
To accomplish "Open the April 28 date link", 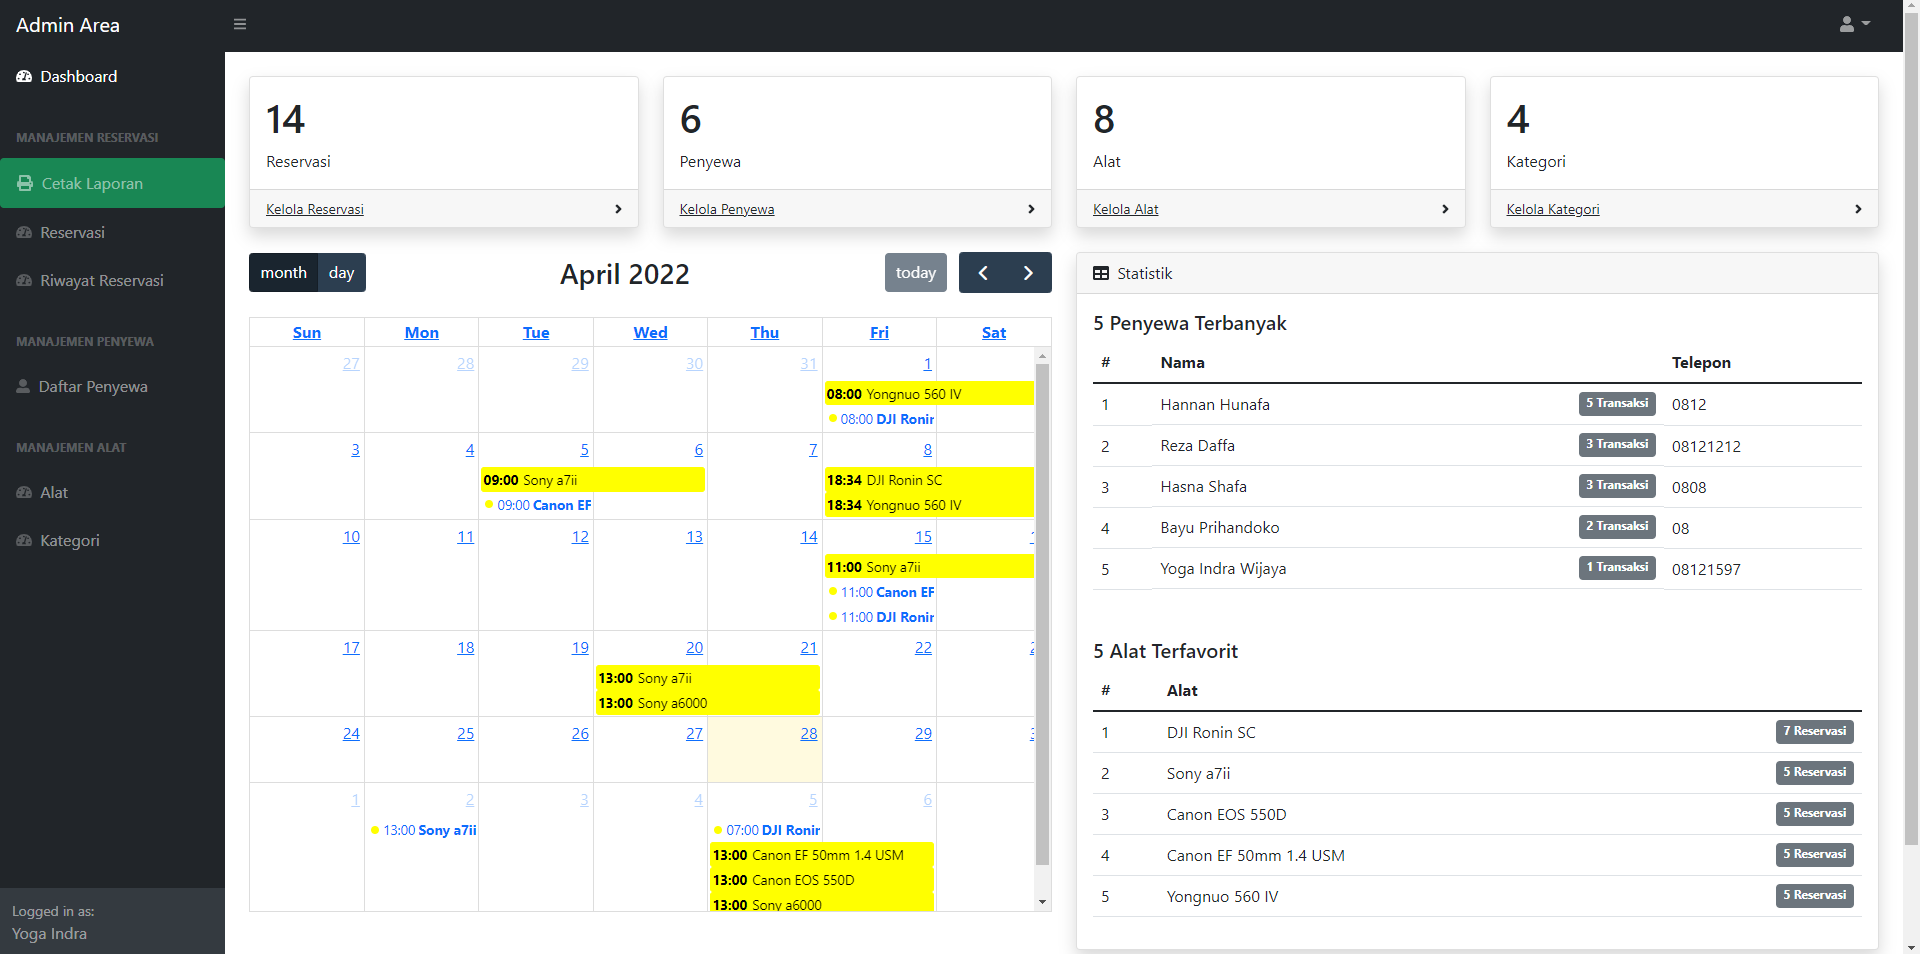I will [x=809, y=734].
